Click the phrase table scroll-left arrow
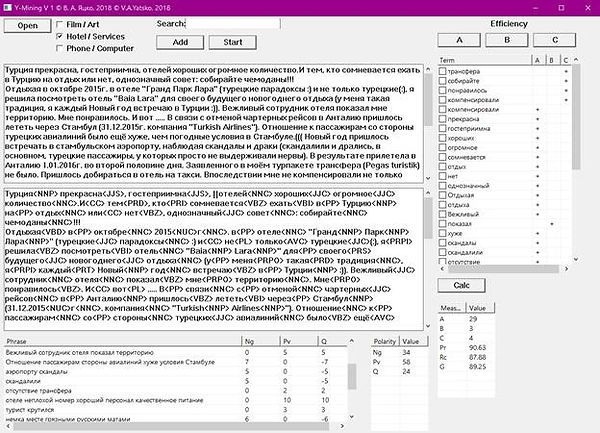Screen dimensions: 600x433 (8, 426)
